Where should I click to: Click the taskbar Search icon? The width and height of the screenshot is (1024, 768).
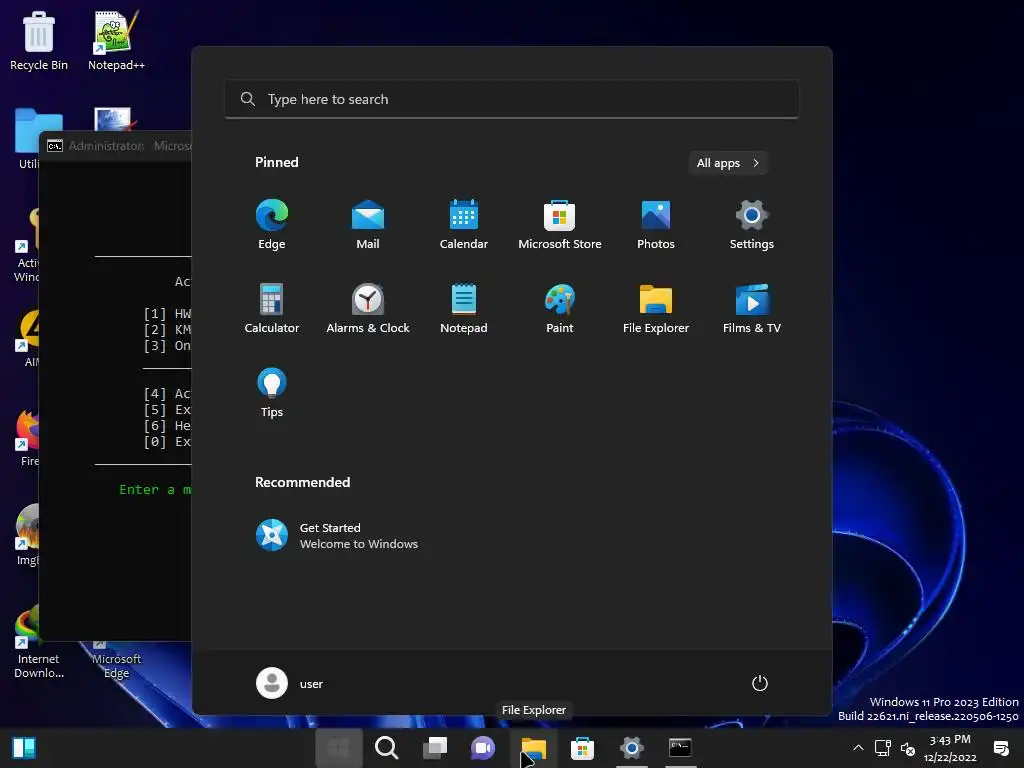click(x=387, y=748)
